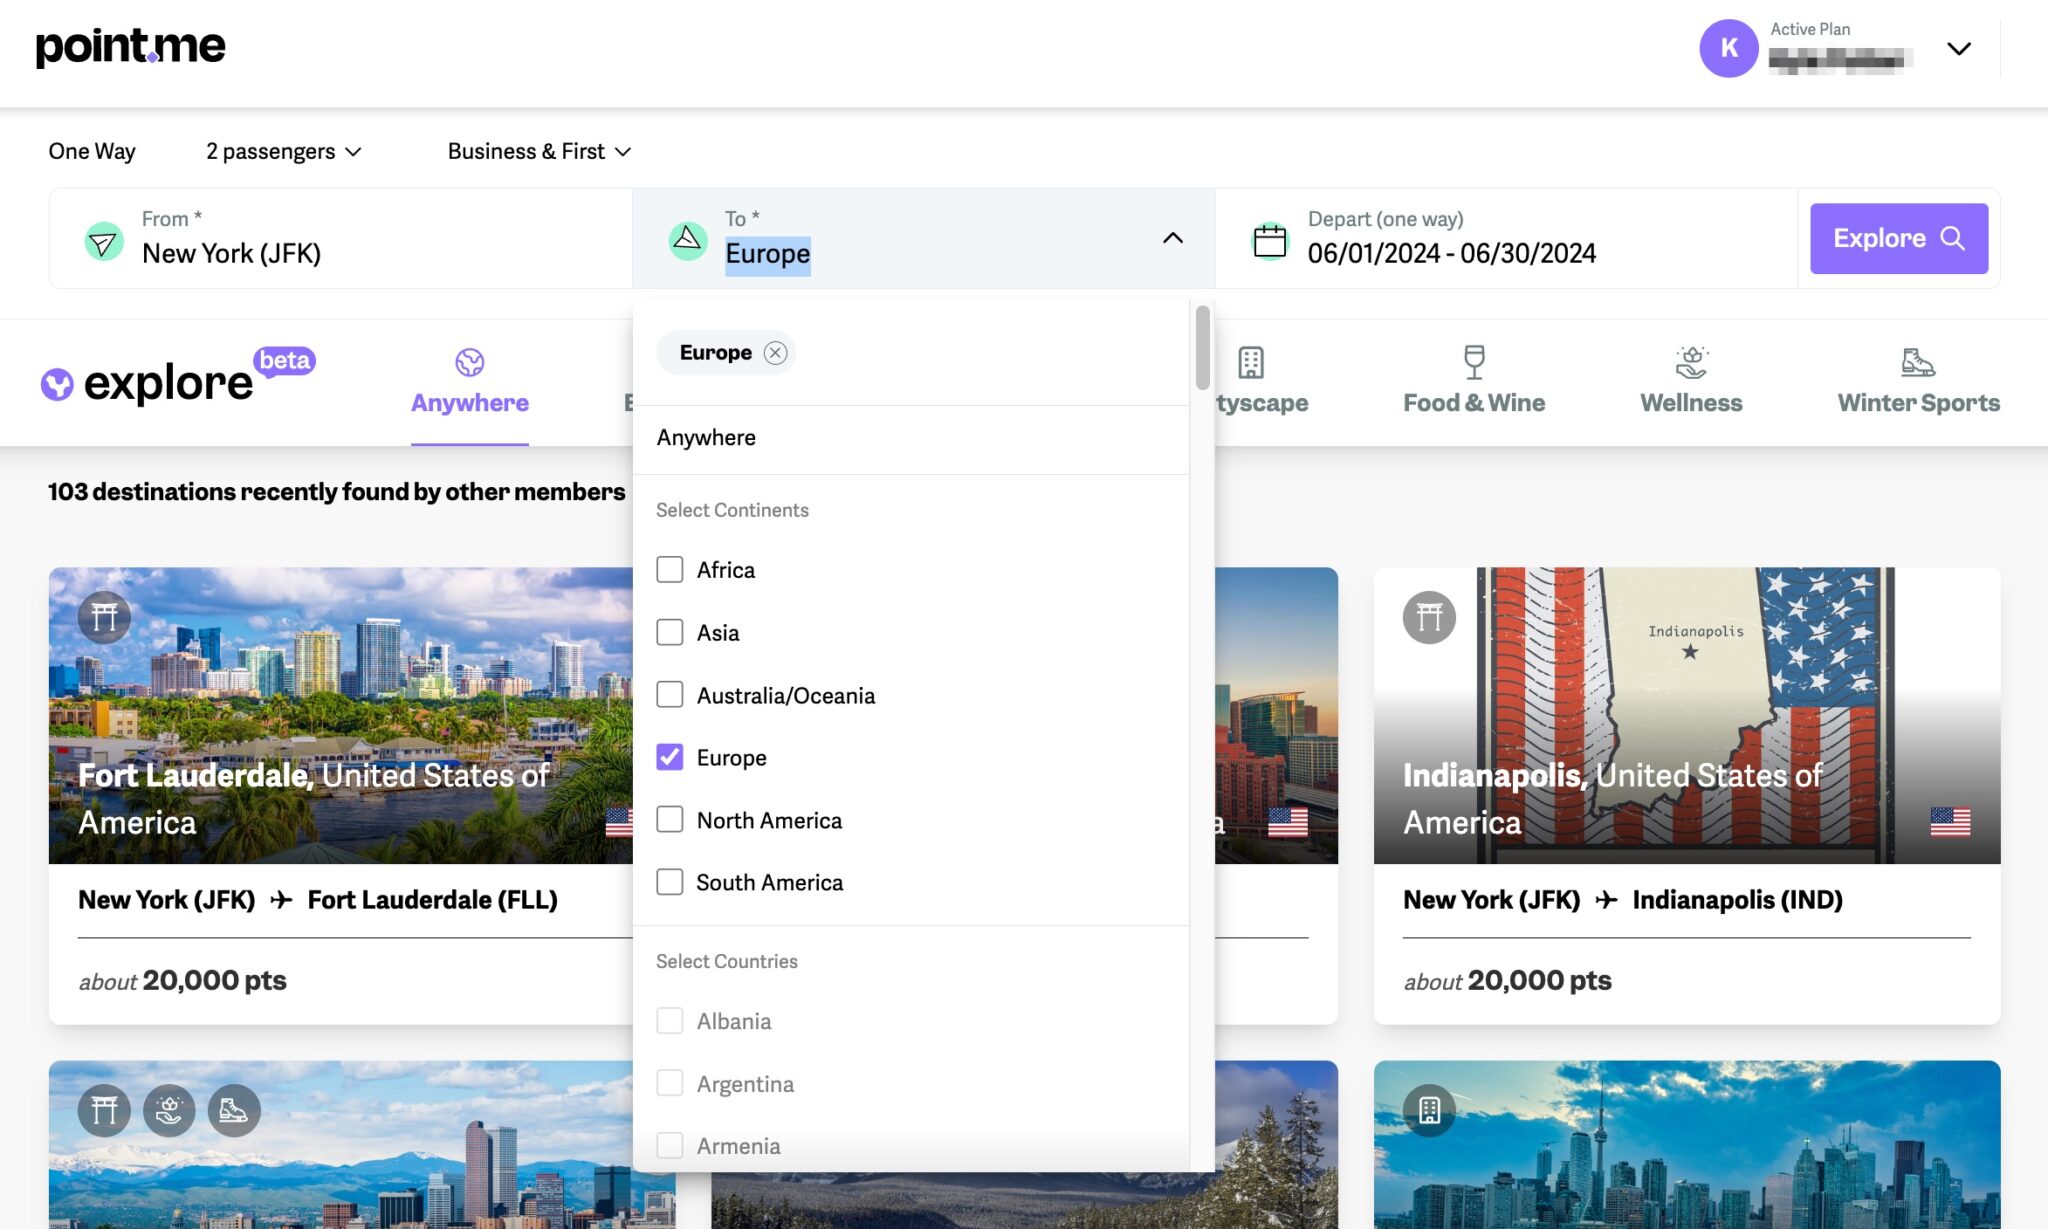The height and width of the screenshot is (1229, 2048).
Task: Click the calendar icon next to Depart dates
Action: tap(1270, 239)
